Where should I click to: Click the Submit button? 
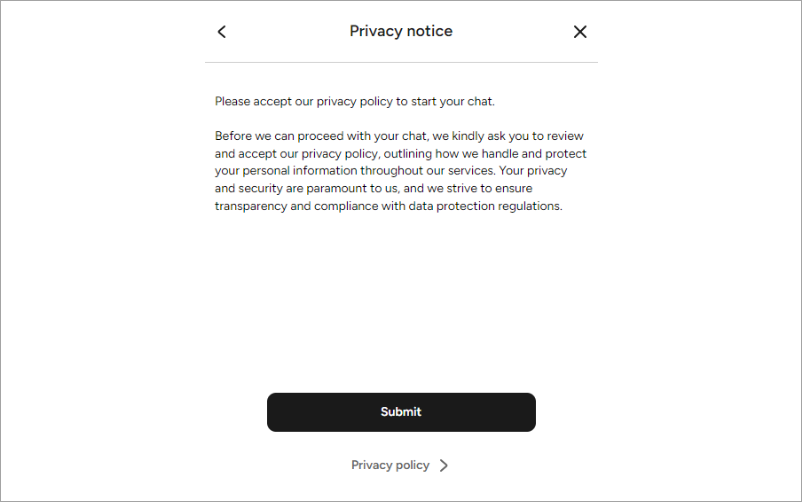pos(401,412)
